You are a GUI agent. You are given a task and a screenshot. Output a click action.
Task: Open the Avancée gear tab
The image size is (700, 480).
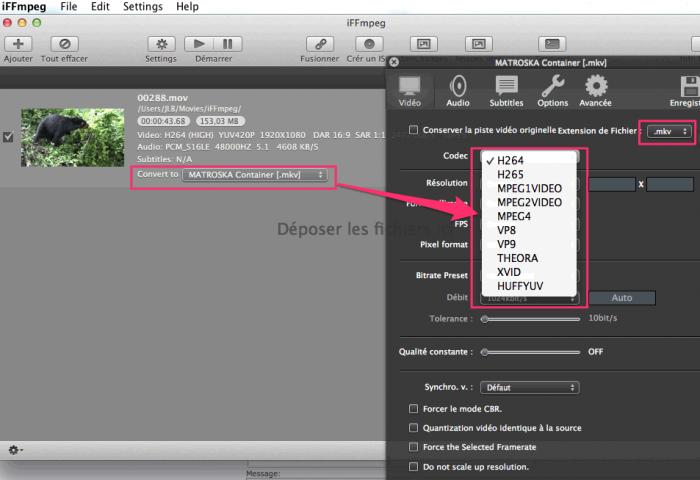tap(596, 91)
